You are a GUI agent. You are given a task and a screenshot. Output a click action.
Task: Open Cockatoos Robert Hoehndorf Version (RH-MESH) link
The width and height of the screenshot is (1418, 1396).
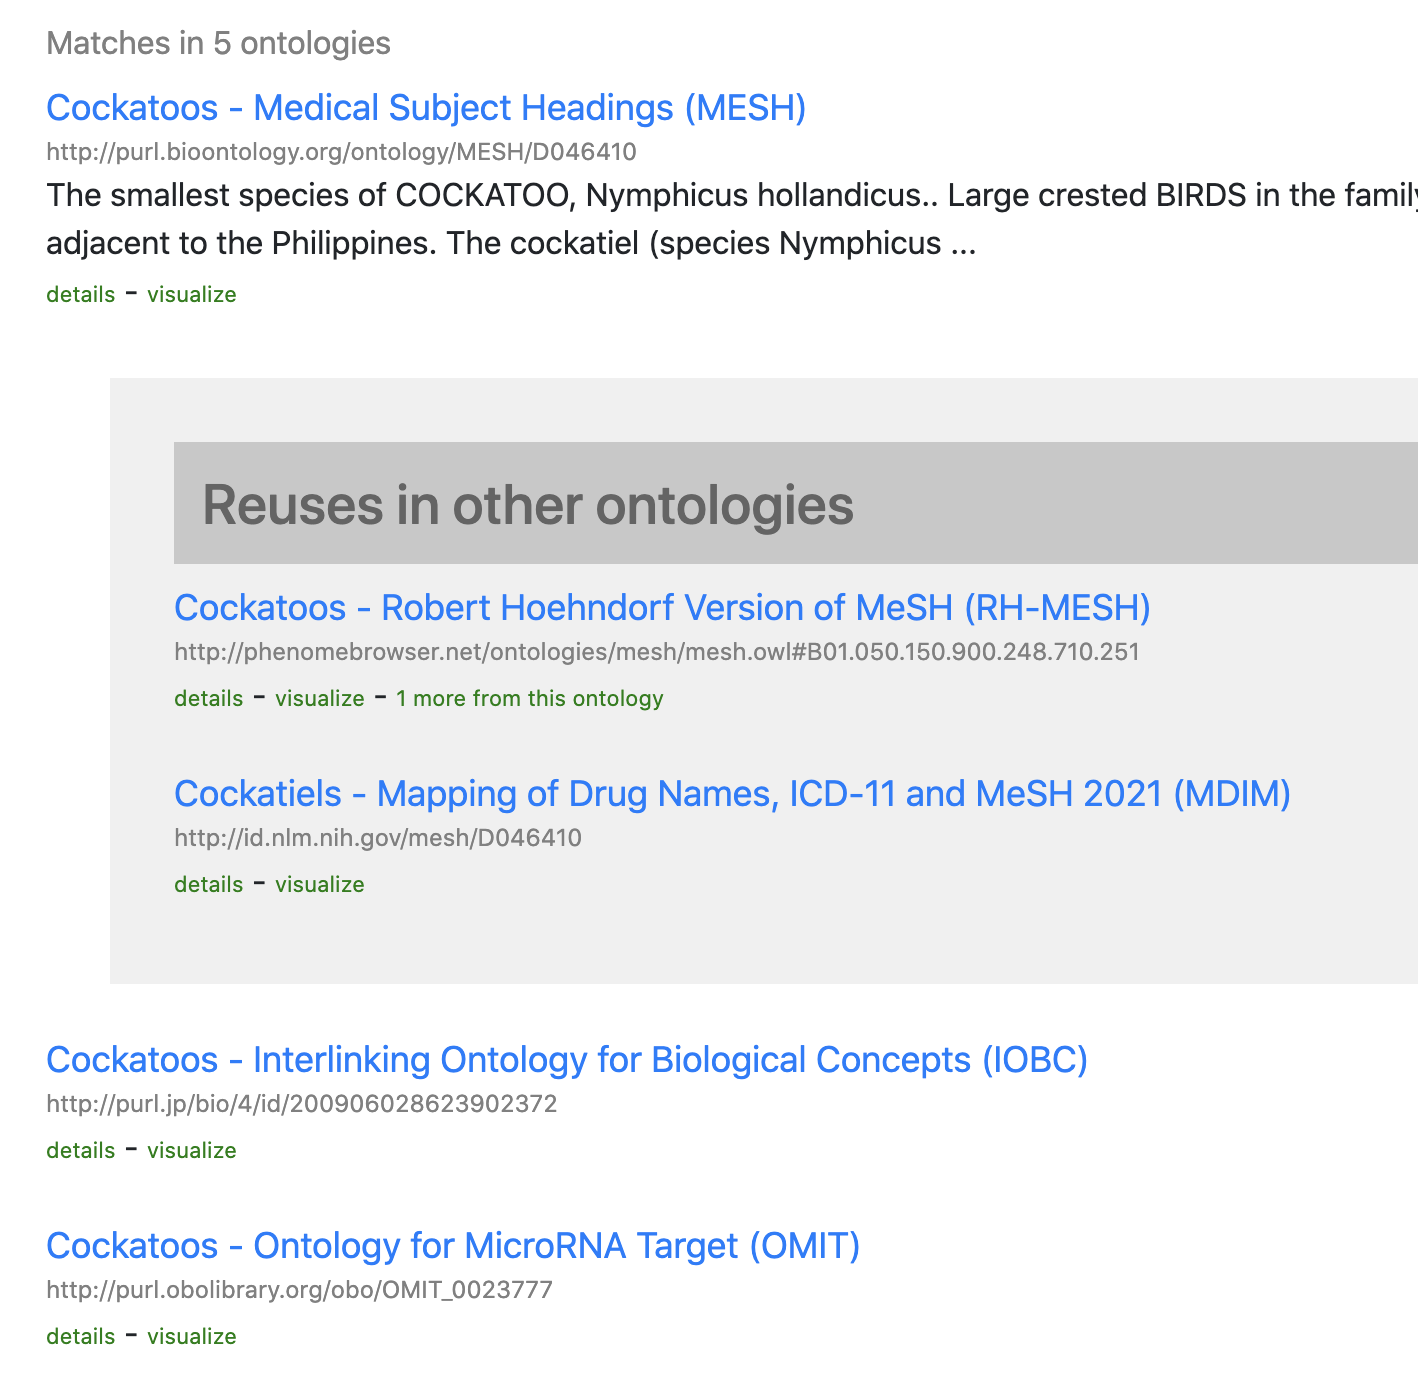pyautogui.click(x=662, y=608)
